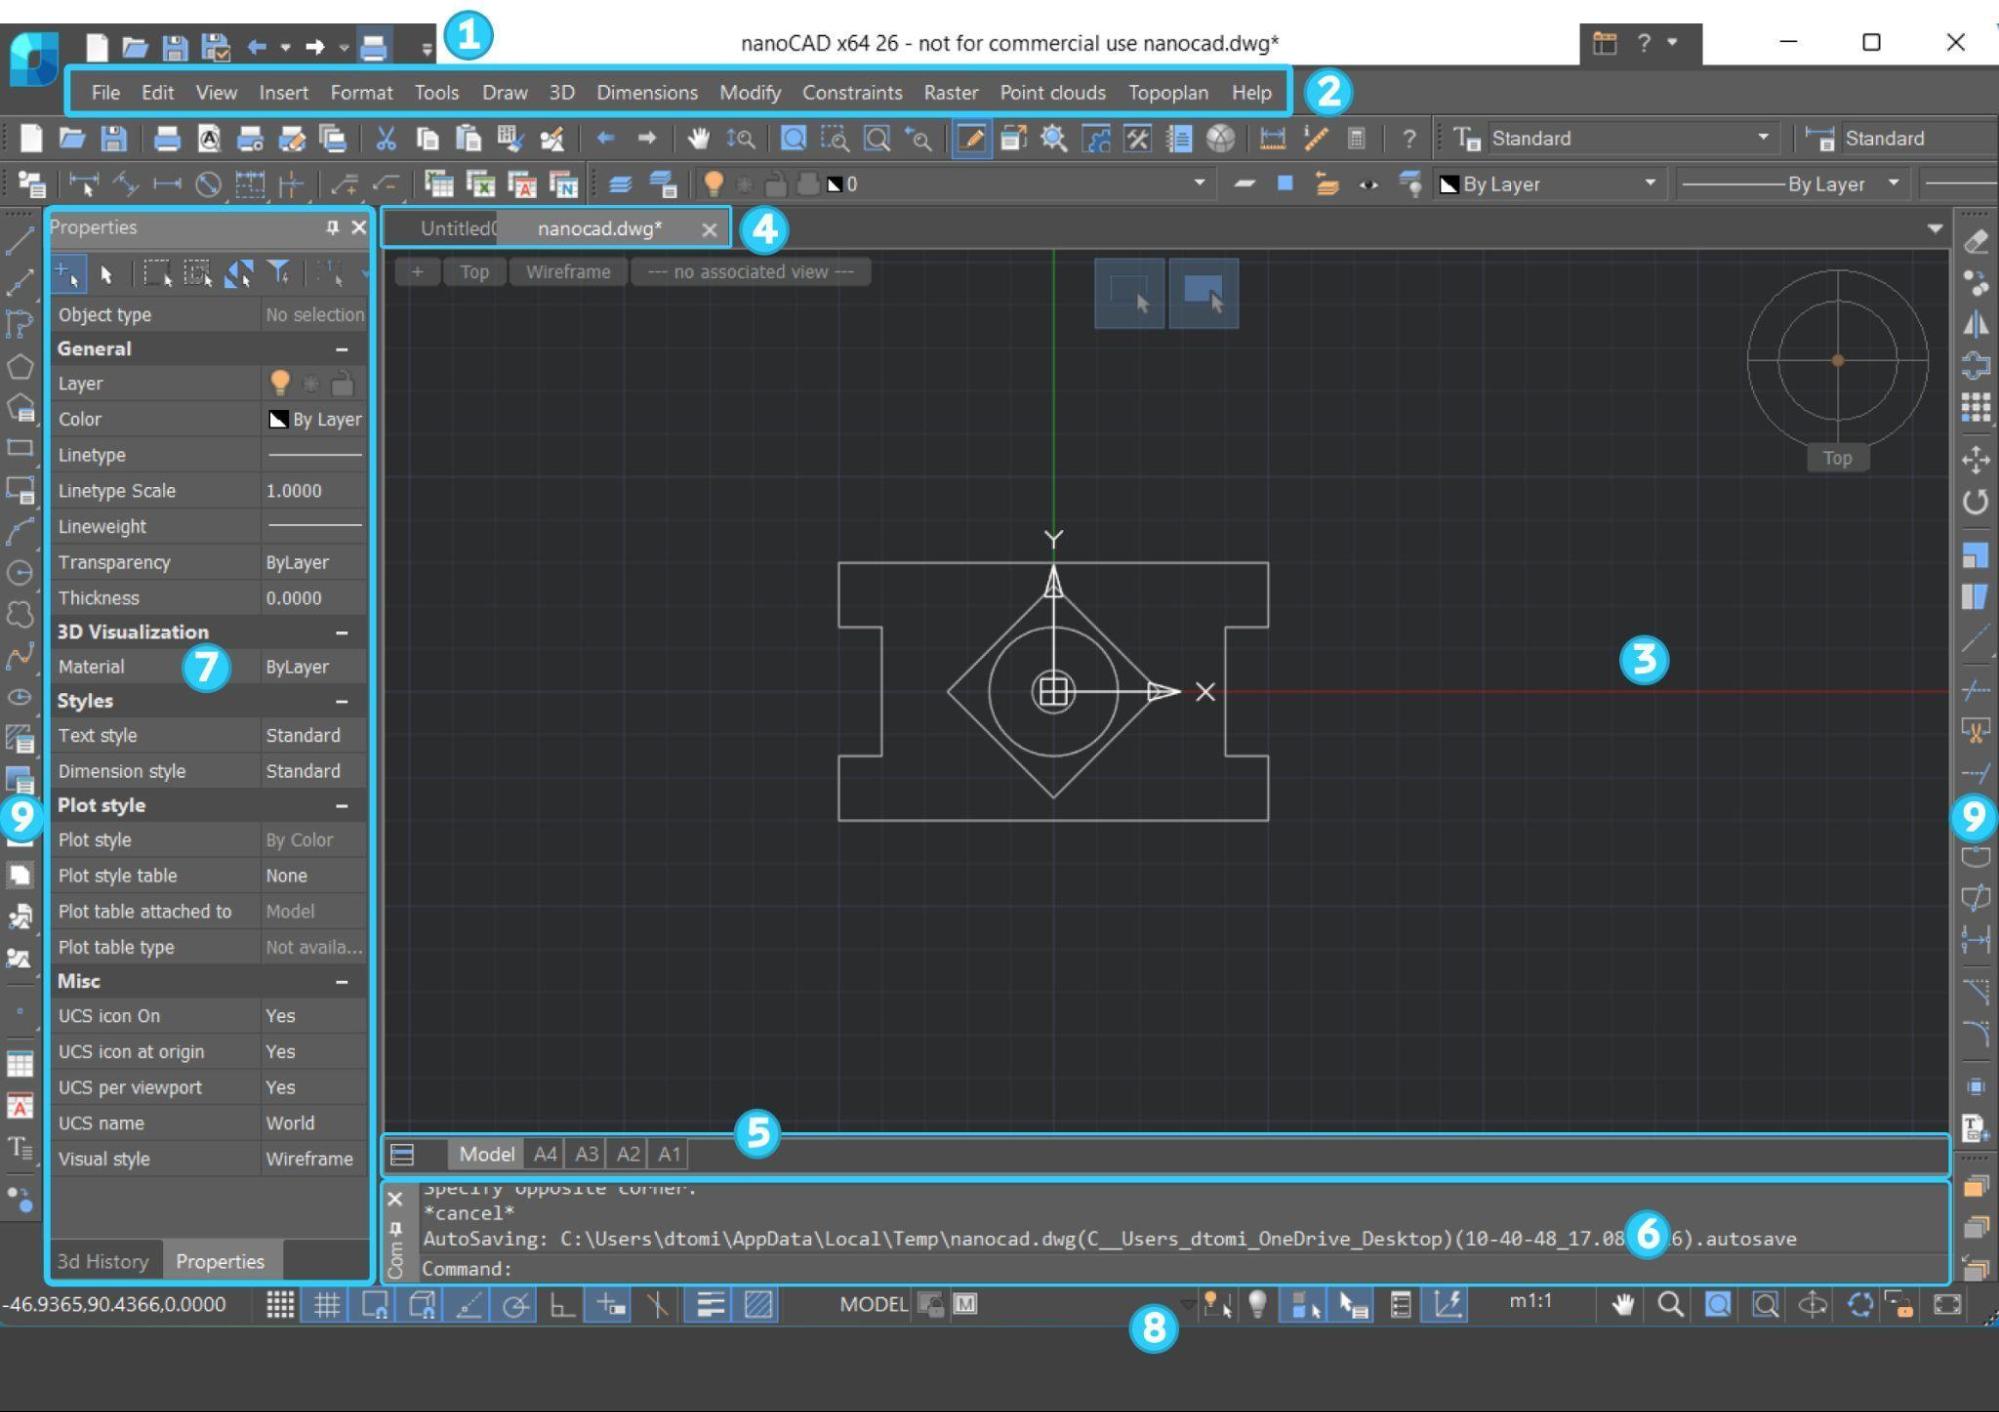Open the Help question mark toolbar icon
The image size is (1999, 1412).
pyautogui.click(x=1408, y=138)
